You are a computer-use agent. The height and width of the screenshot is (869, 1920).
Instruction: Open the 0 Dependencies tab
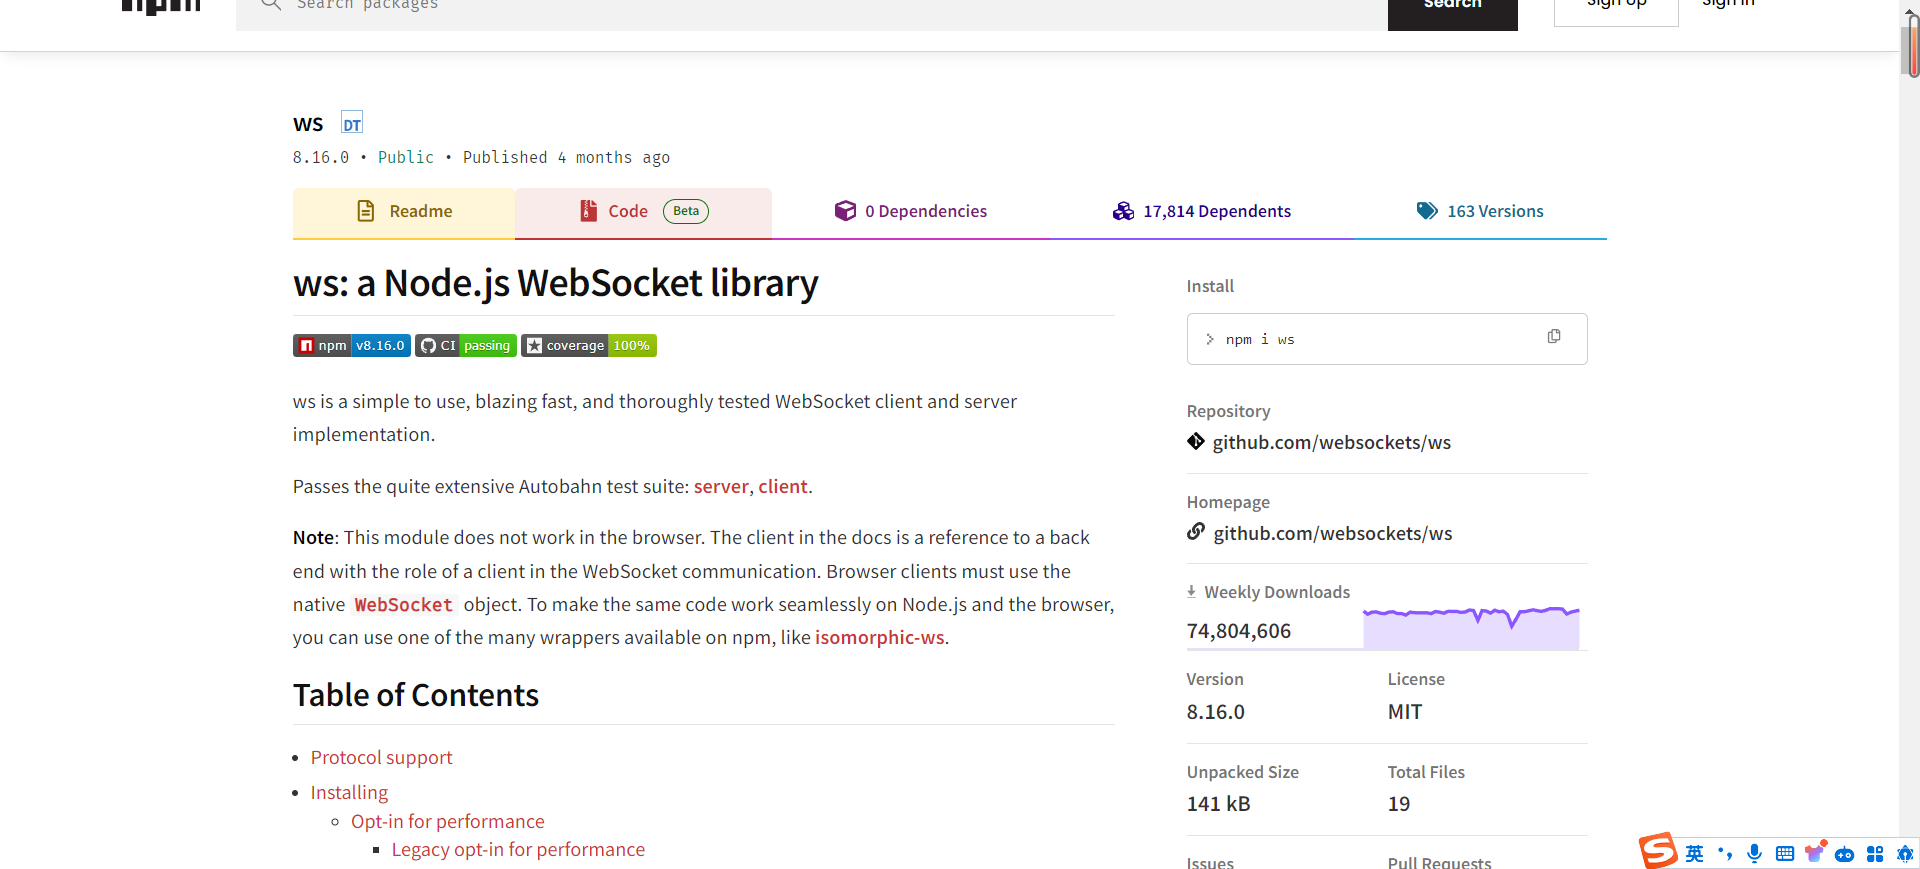coord(910,212)
